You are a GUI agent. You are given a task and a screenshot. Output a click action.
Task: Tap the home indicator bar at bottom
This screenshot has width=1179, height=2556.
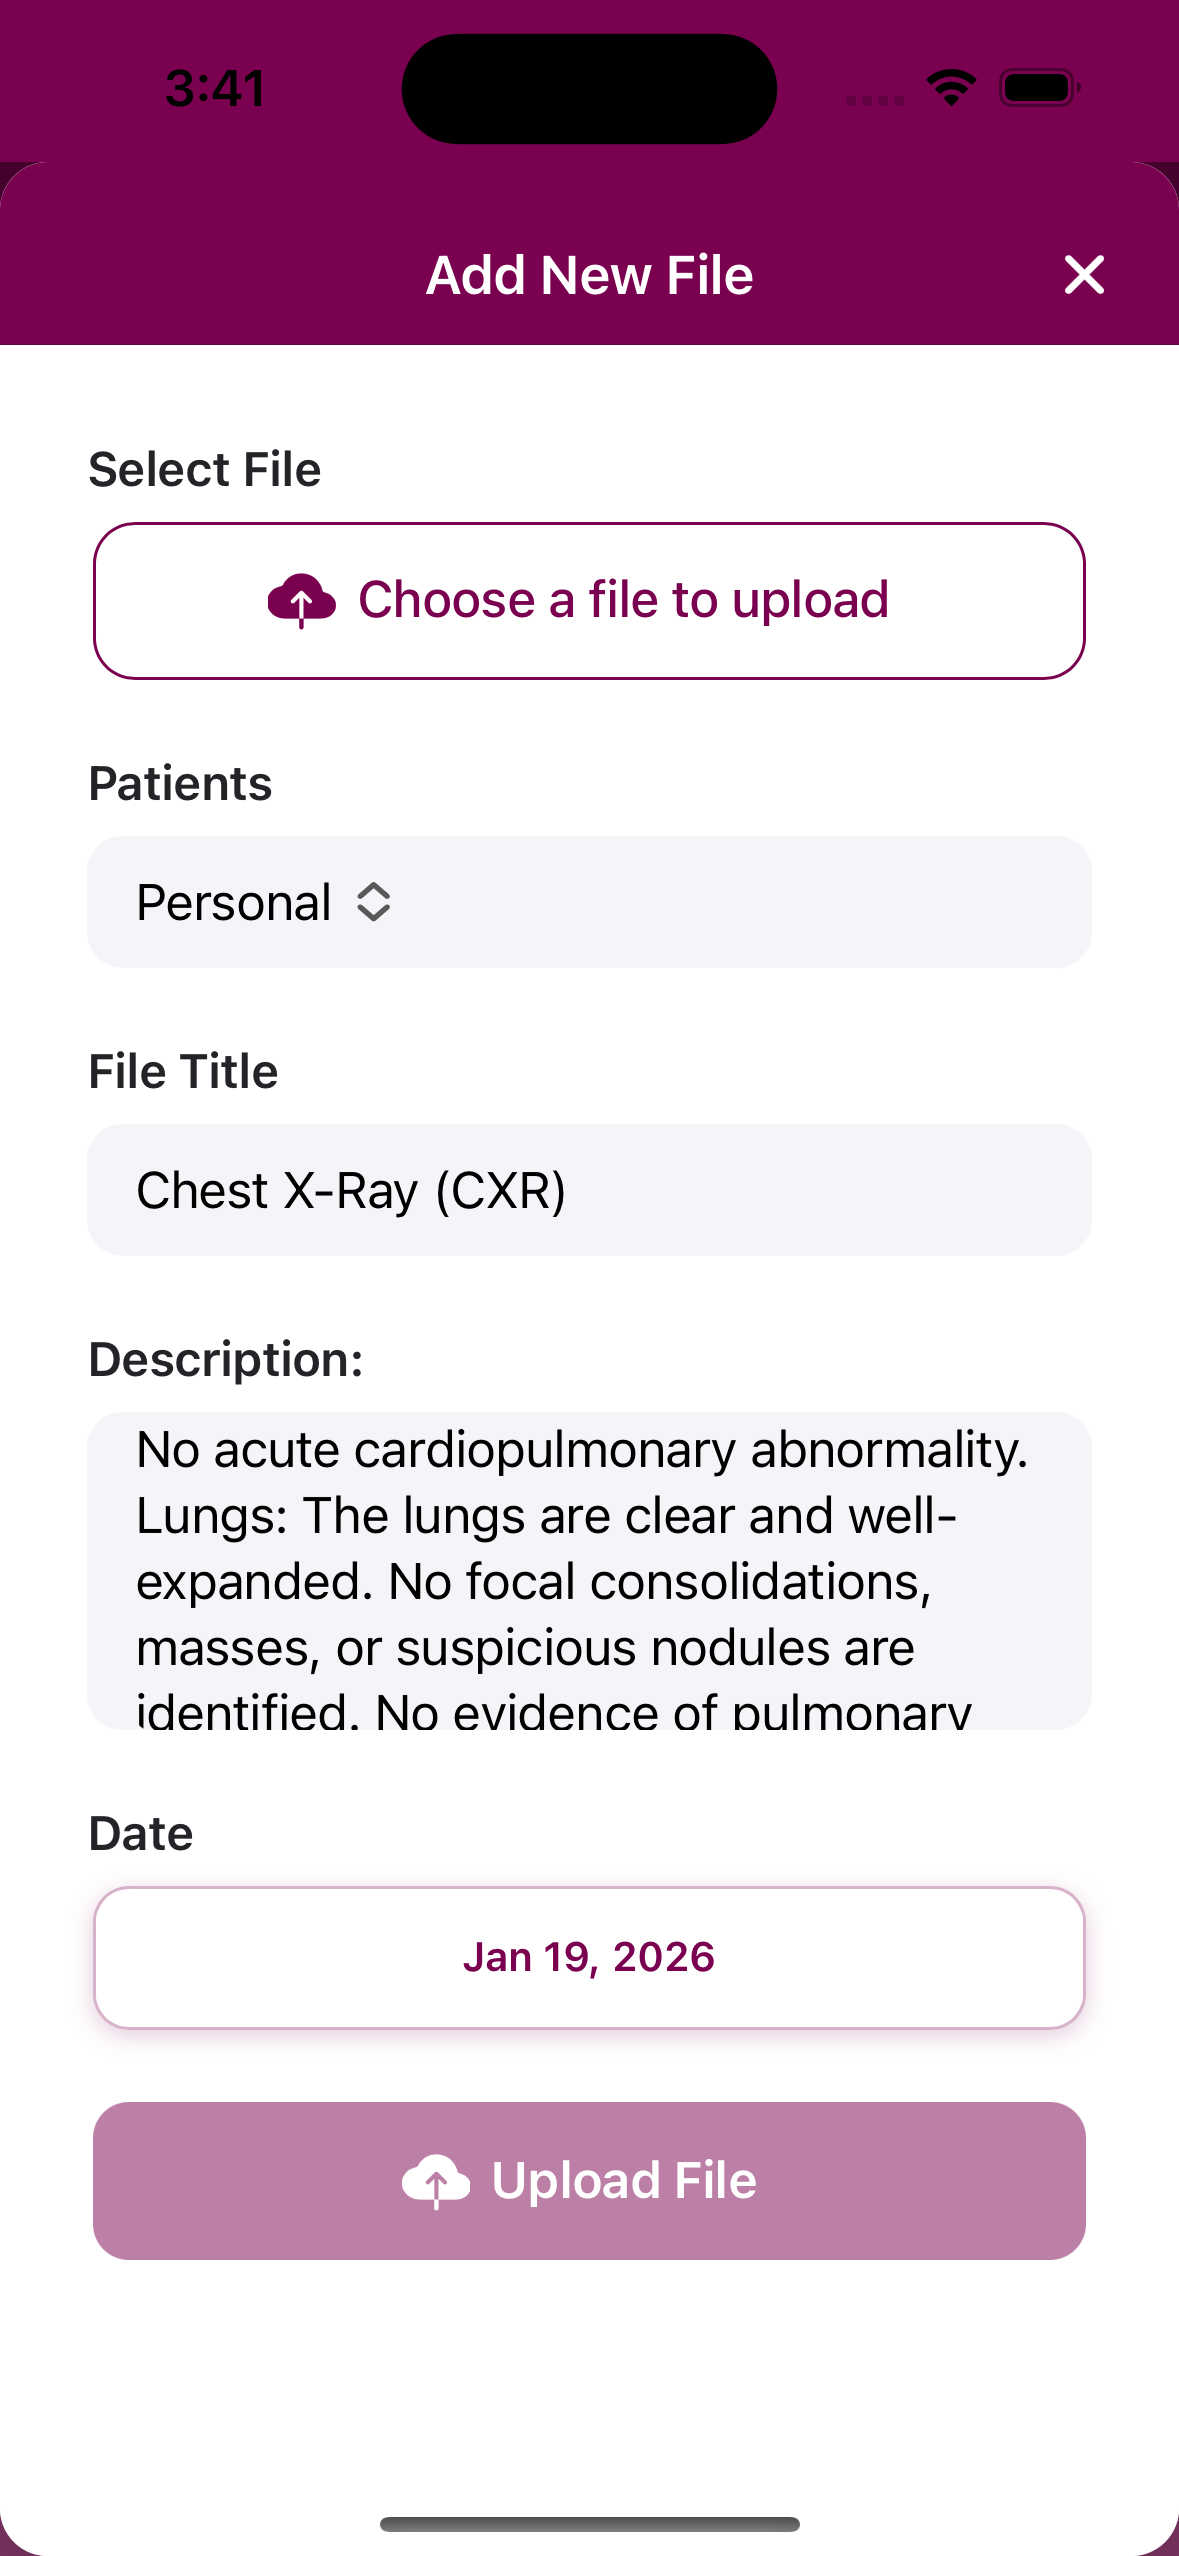589,2524
